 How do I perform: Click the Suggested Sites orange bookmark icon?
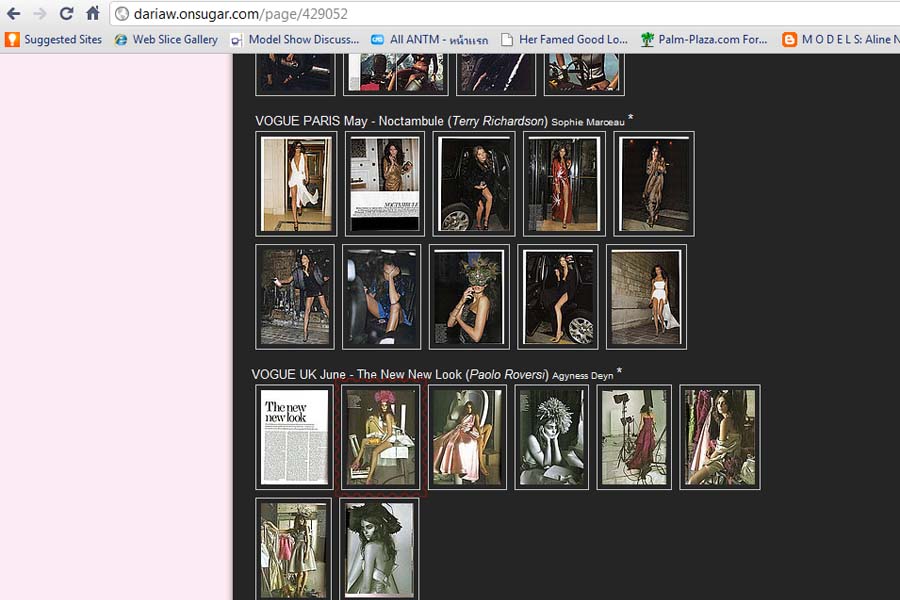point(12,40)
